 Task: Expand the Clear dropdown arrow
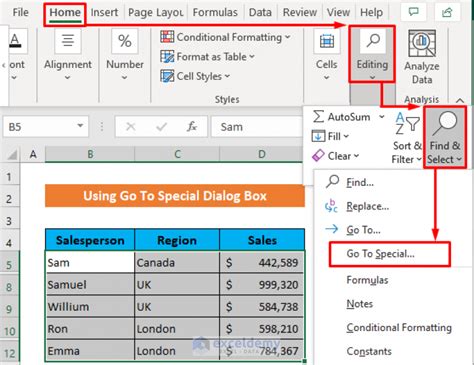(356, 156)
